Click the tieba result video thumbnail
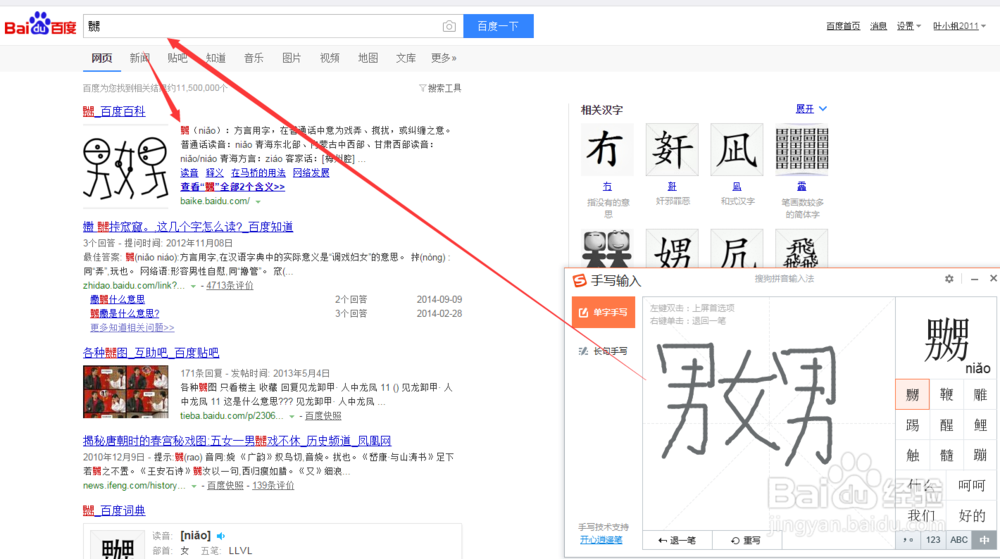Screen dimensions: 1000x559 (x=126, y=392)
